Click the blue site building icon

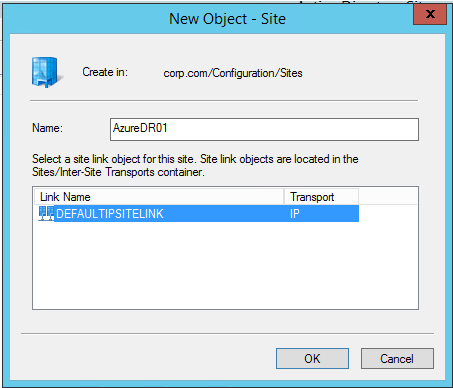coord(47,72)
